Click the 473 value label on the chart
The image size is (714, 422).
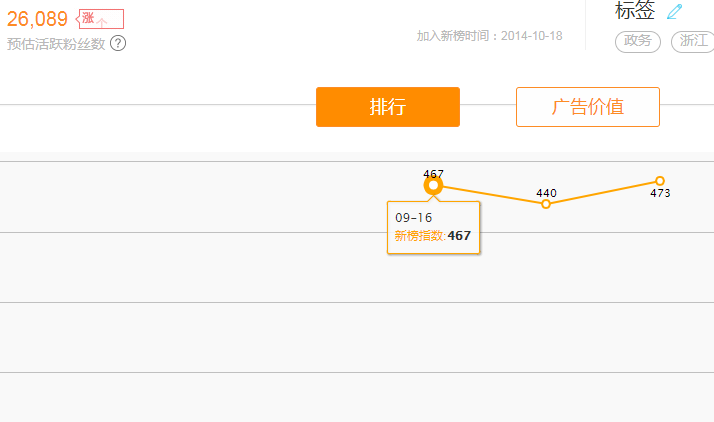pos(660,193)
